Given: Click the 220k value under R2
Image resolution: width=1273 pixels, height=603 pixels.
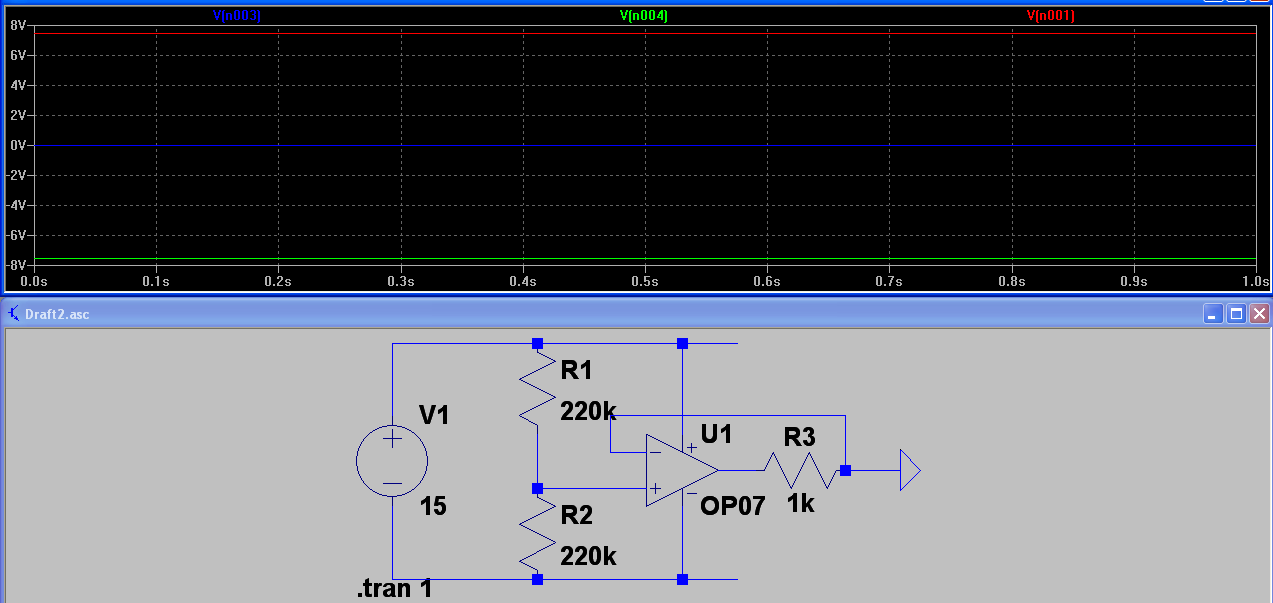Looking at the screenshot, I should click(589, 556).
